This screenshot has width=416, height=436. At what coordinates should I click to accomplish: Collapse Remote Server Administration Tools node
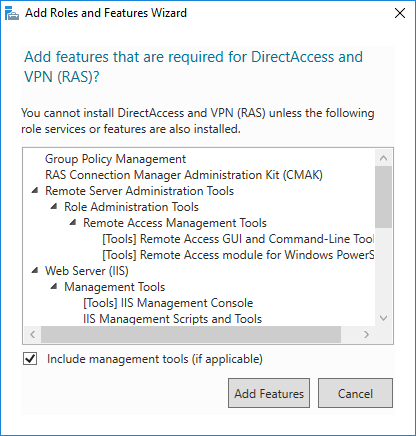[x=35, y=191]
